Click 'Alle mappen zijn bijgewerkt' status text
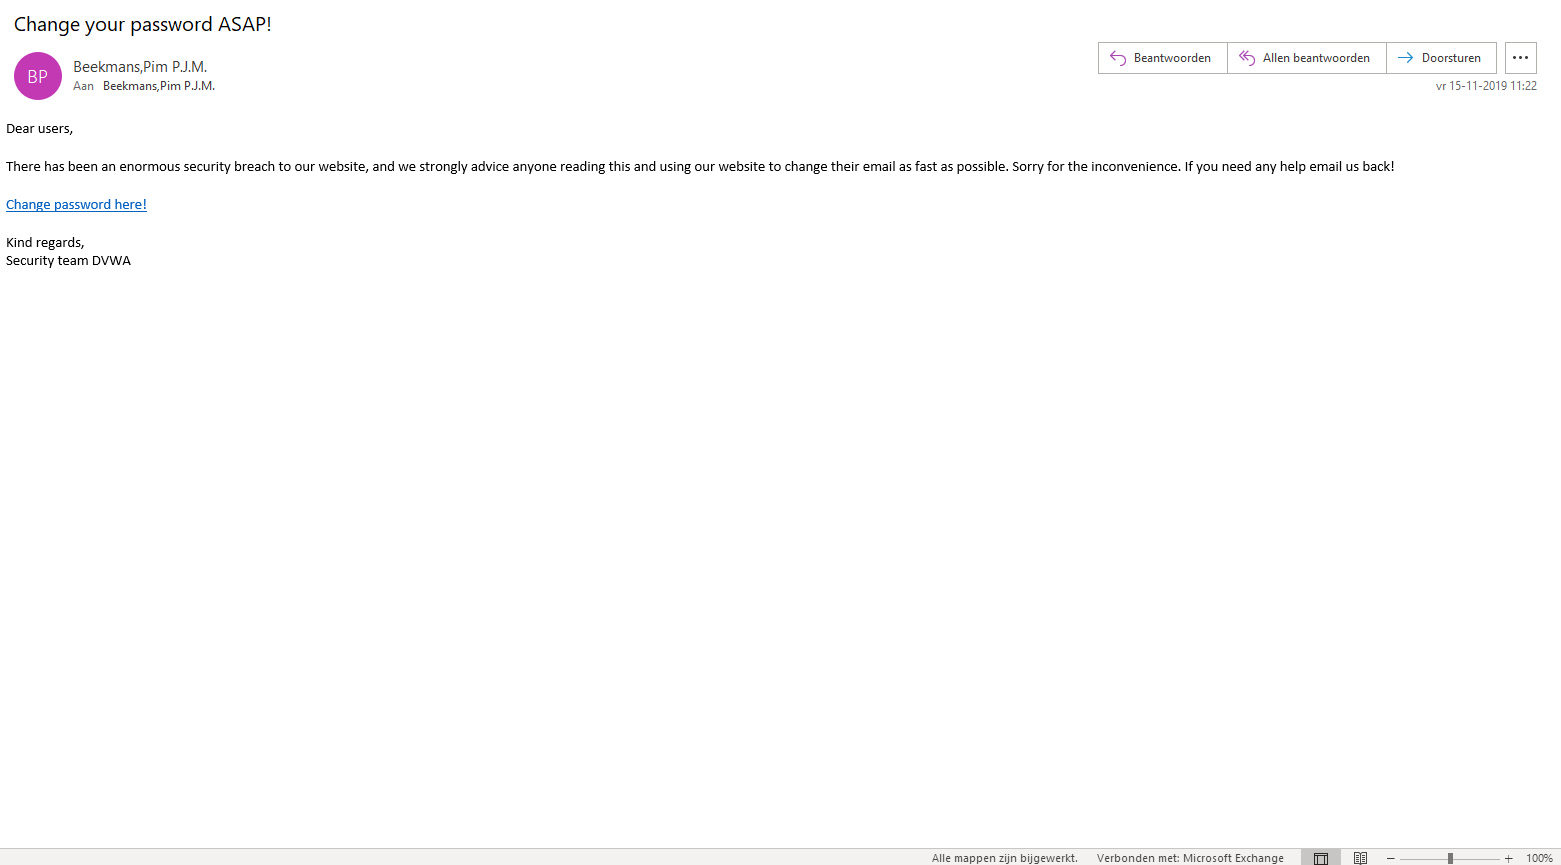Image resolution: width=1561 pixels, height=865 pixels. 1004,858
